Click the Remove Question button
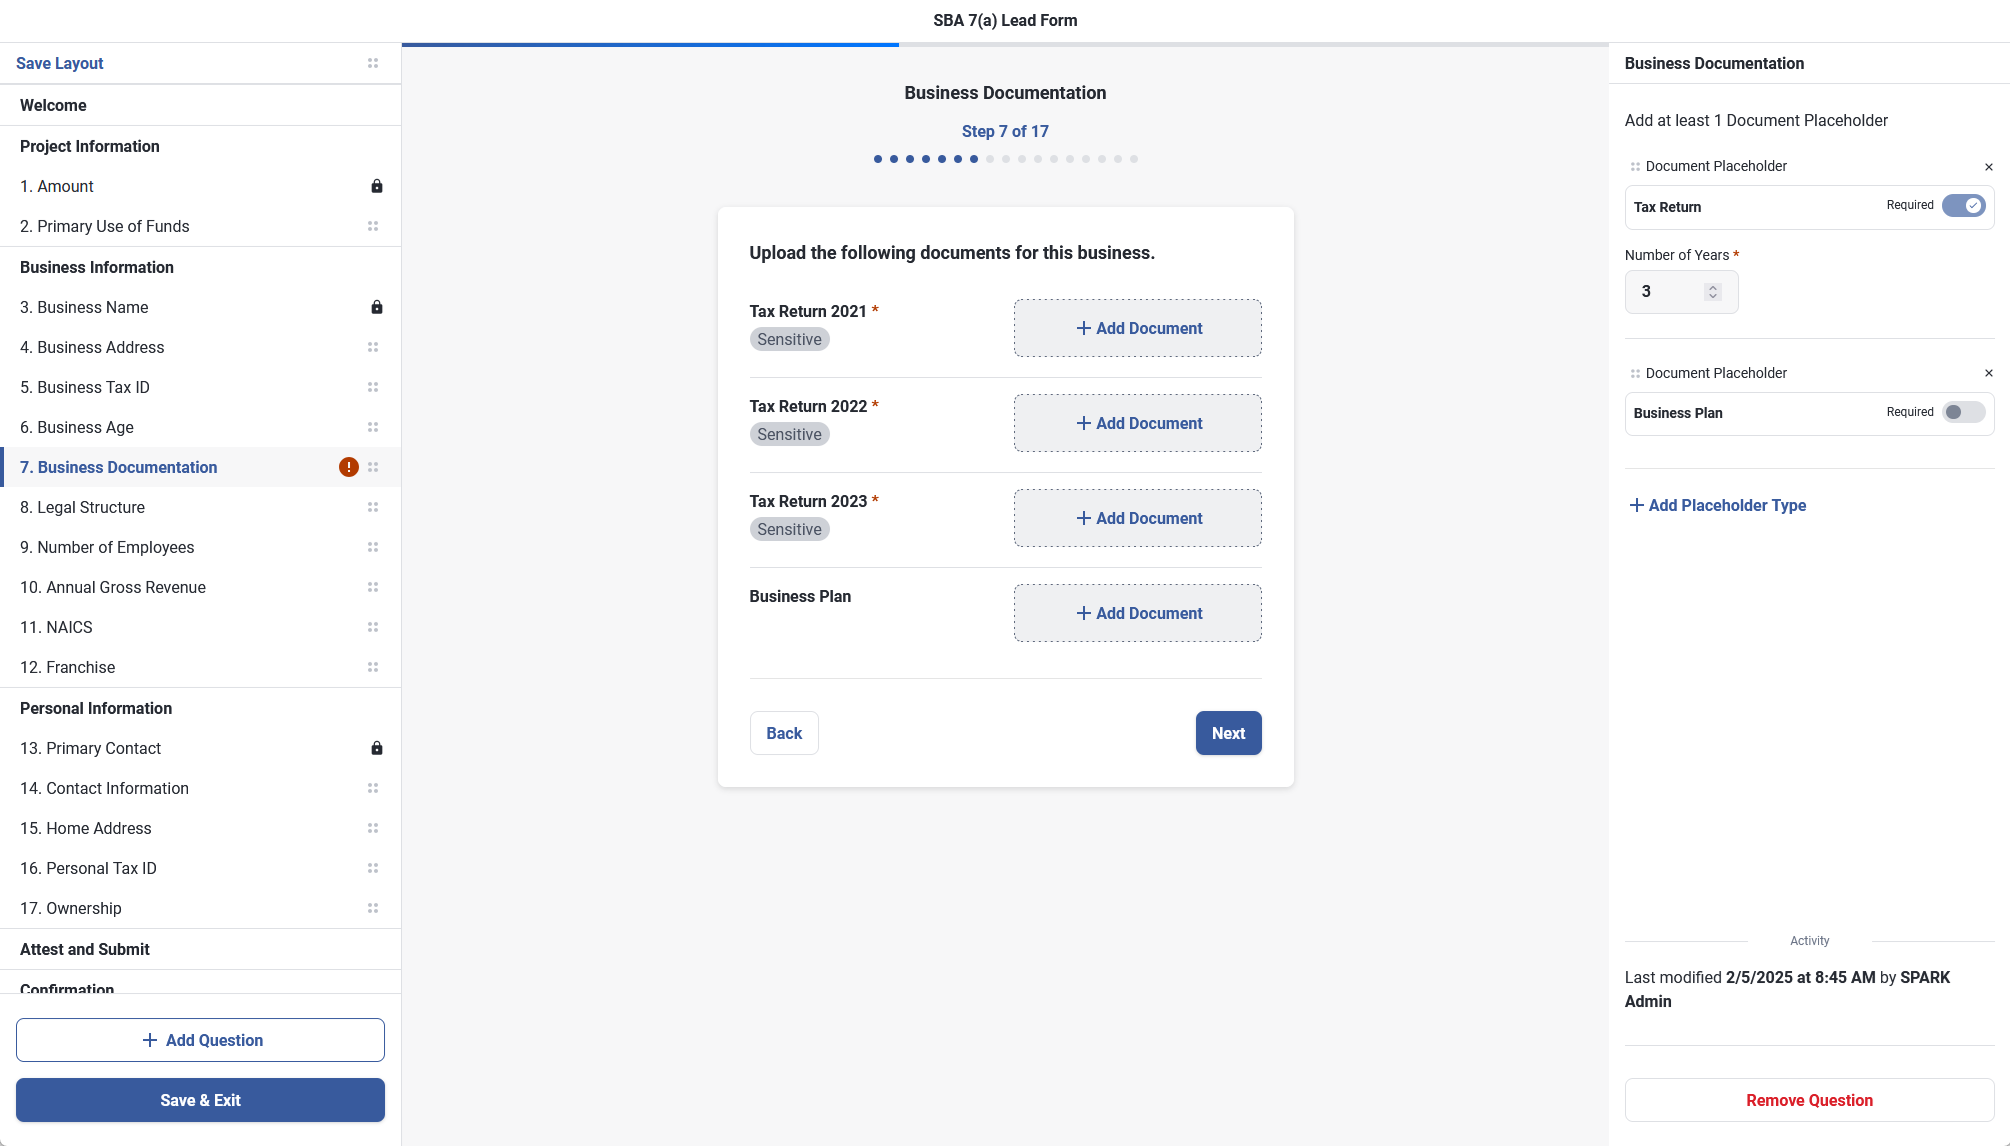Image resolution: width=2010 pixels, height=1146 pixels. point(1809,1100)
